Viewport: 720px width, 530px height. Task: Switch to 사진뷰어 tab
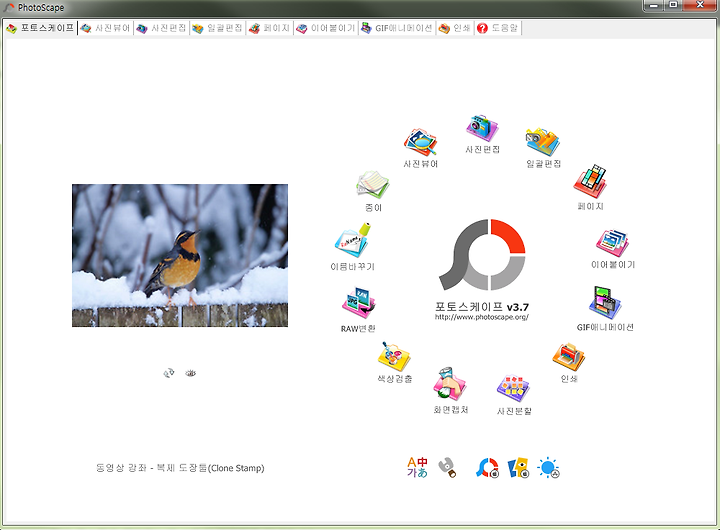(106, 28)
